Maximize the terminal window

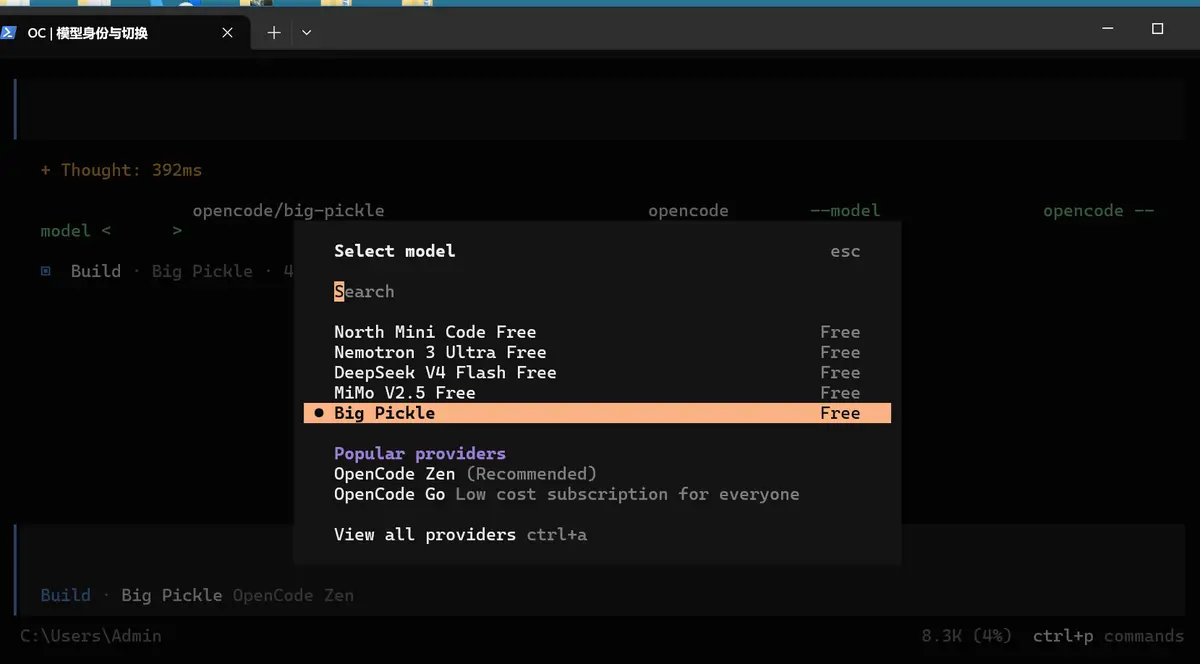tap(1158, 29)
